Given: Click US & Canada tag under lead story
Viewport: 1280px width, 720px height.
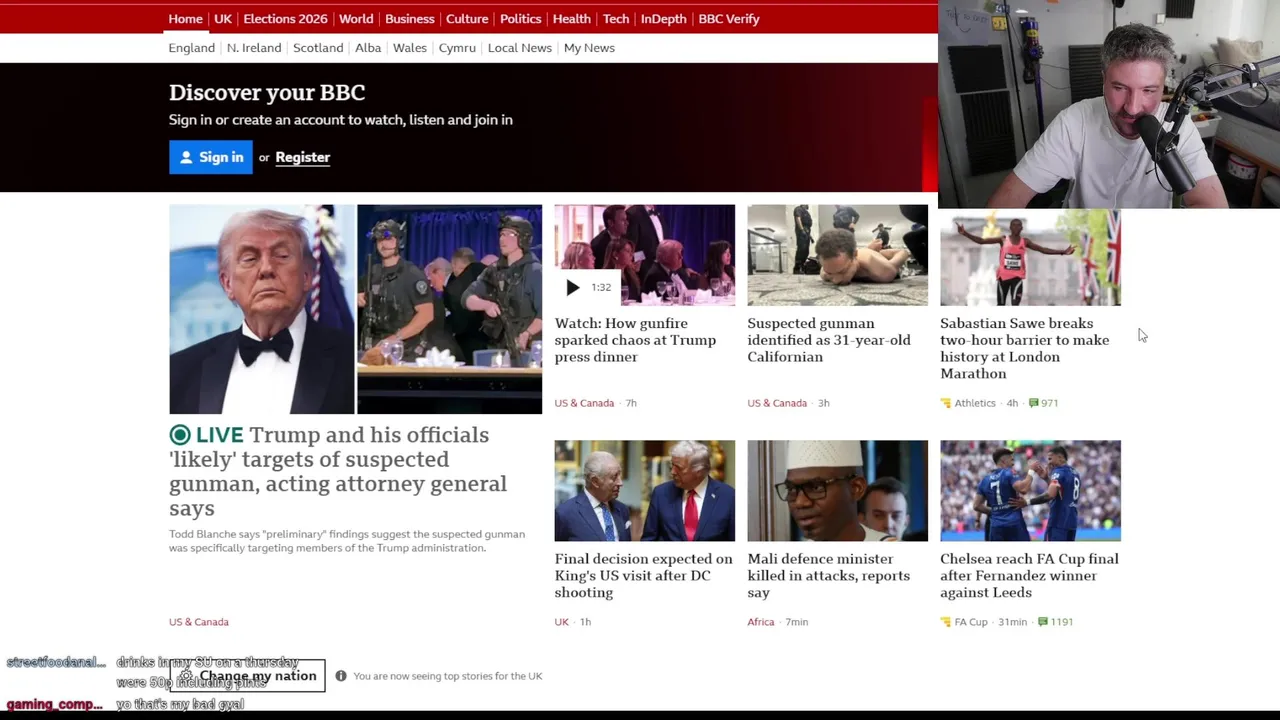Looking at the screenshot, I should pyautogui.click(x=199, y=622).
